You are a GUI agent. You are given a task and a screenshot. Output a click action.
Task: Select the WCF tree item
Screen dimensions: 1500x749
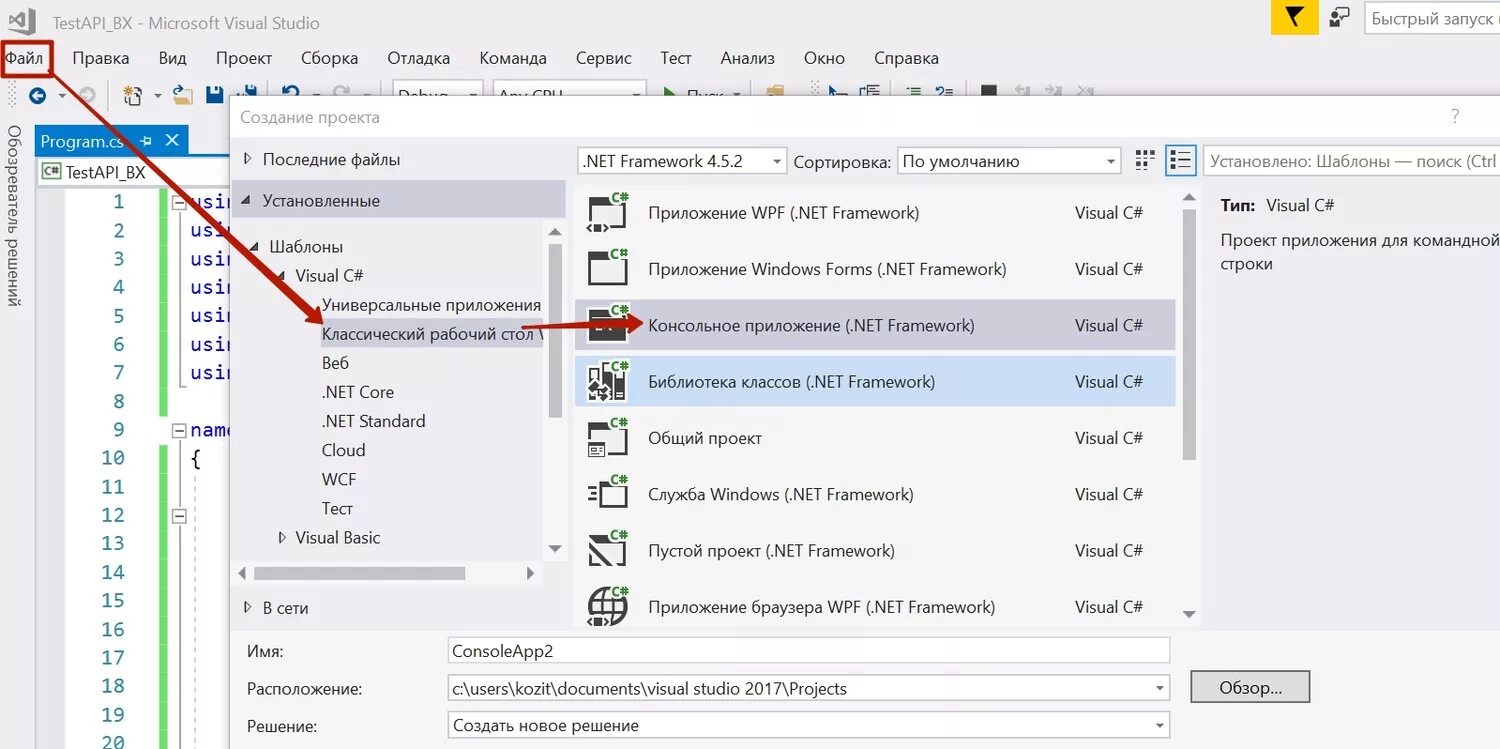[339, 479]
